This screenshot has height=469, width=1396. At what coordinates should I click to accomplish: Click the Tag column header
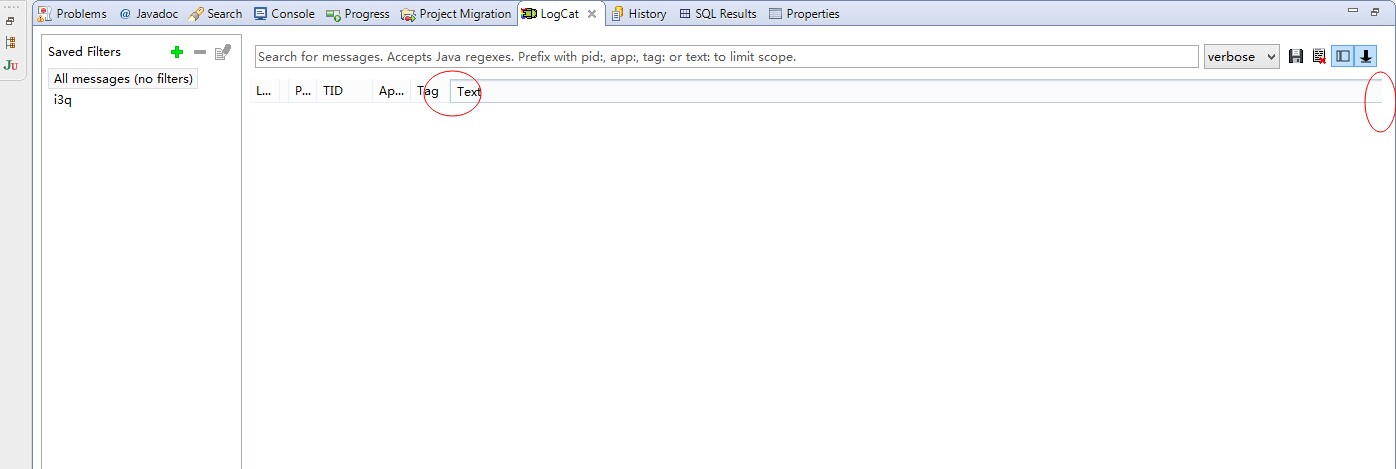428,91
